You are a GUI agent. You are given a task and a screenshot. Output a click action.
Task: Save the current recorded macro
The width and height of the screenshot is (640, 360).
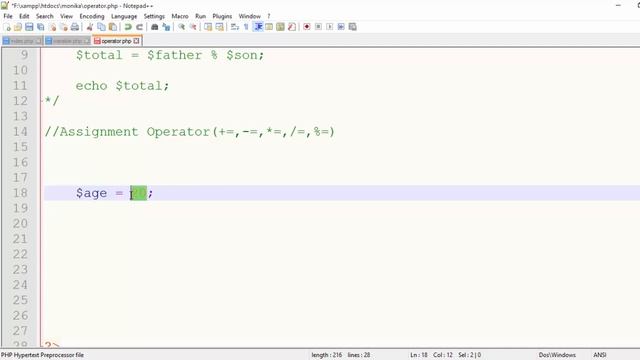click(x=352, y=27)
